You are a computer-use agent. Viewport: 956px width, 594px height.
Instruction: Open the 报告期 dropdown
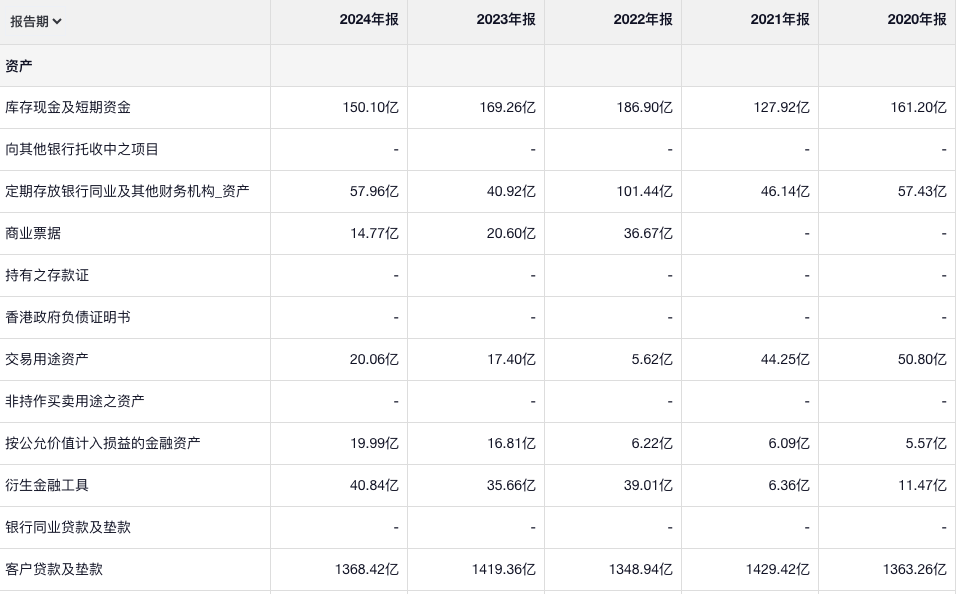coord(36,21)
